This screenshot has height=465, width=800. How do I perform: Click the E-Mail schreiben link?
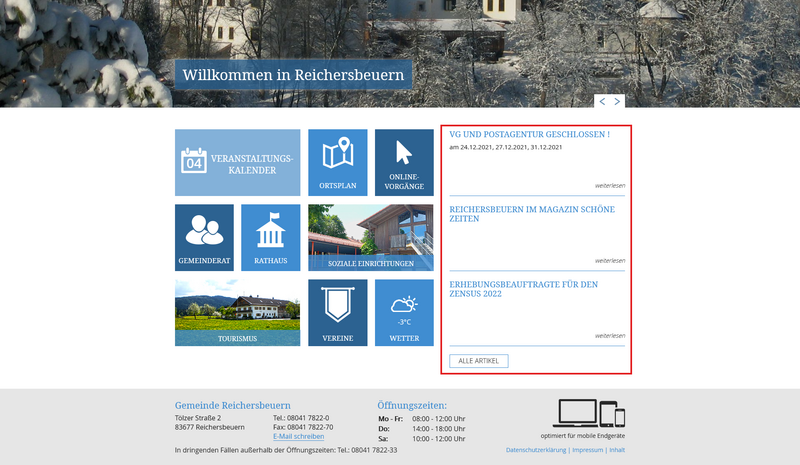pyautogui.click(x=298, y=437)
